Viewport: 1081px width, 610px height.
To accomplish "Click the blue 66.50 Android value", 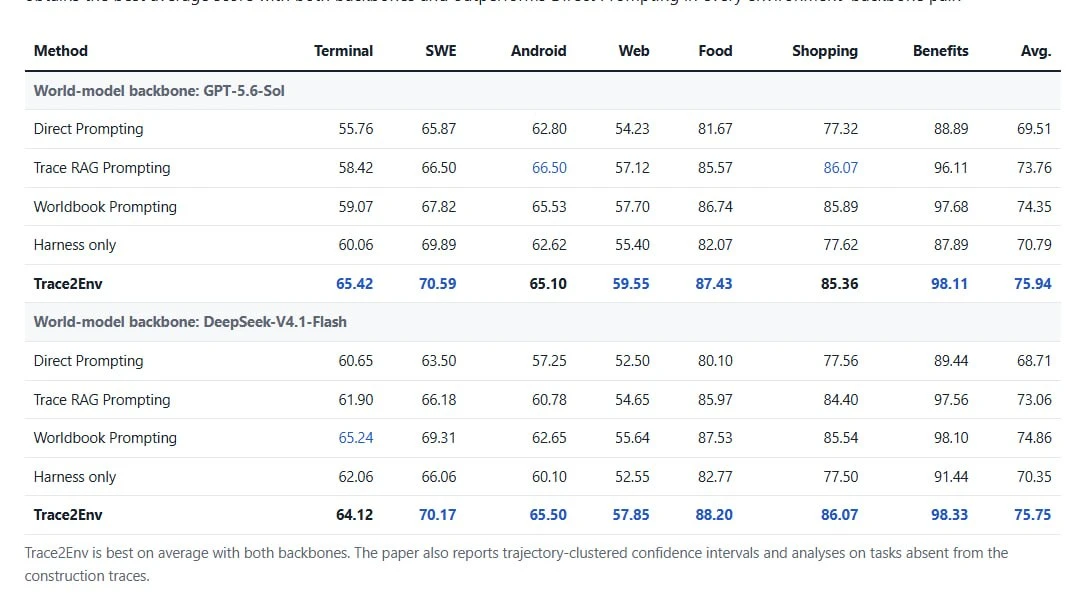I will [x=549, y=167].
